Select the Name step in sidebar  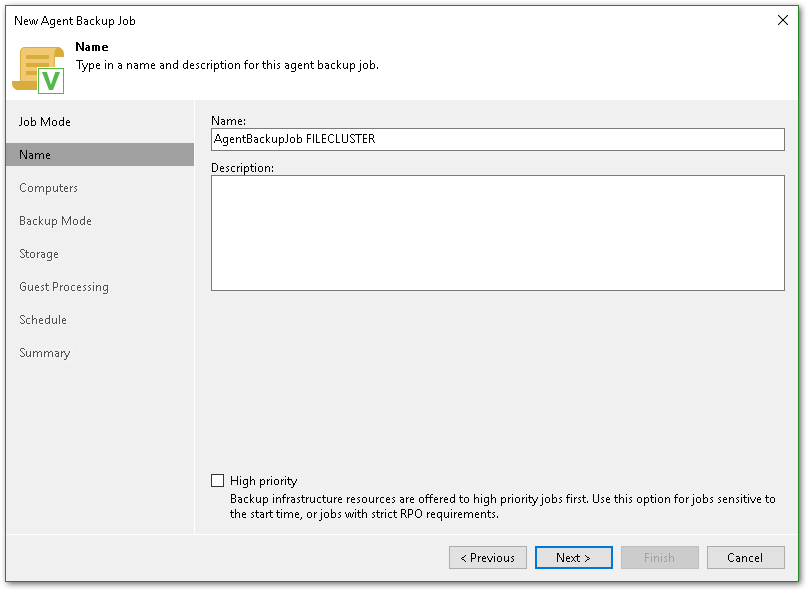click(x=35, y=155)
